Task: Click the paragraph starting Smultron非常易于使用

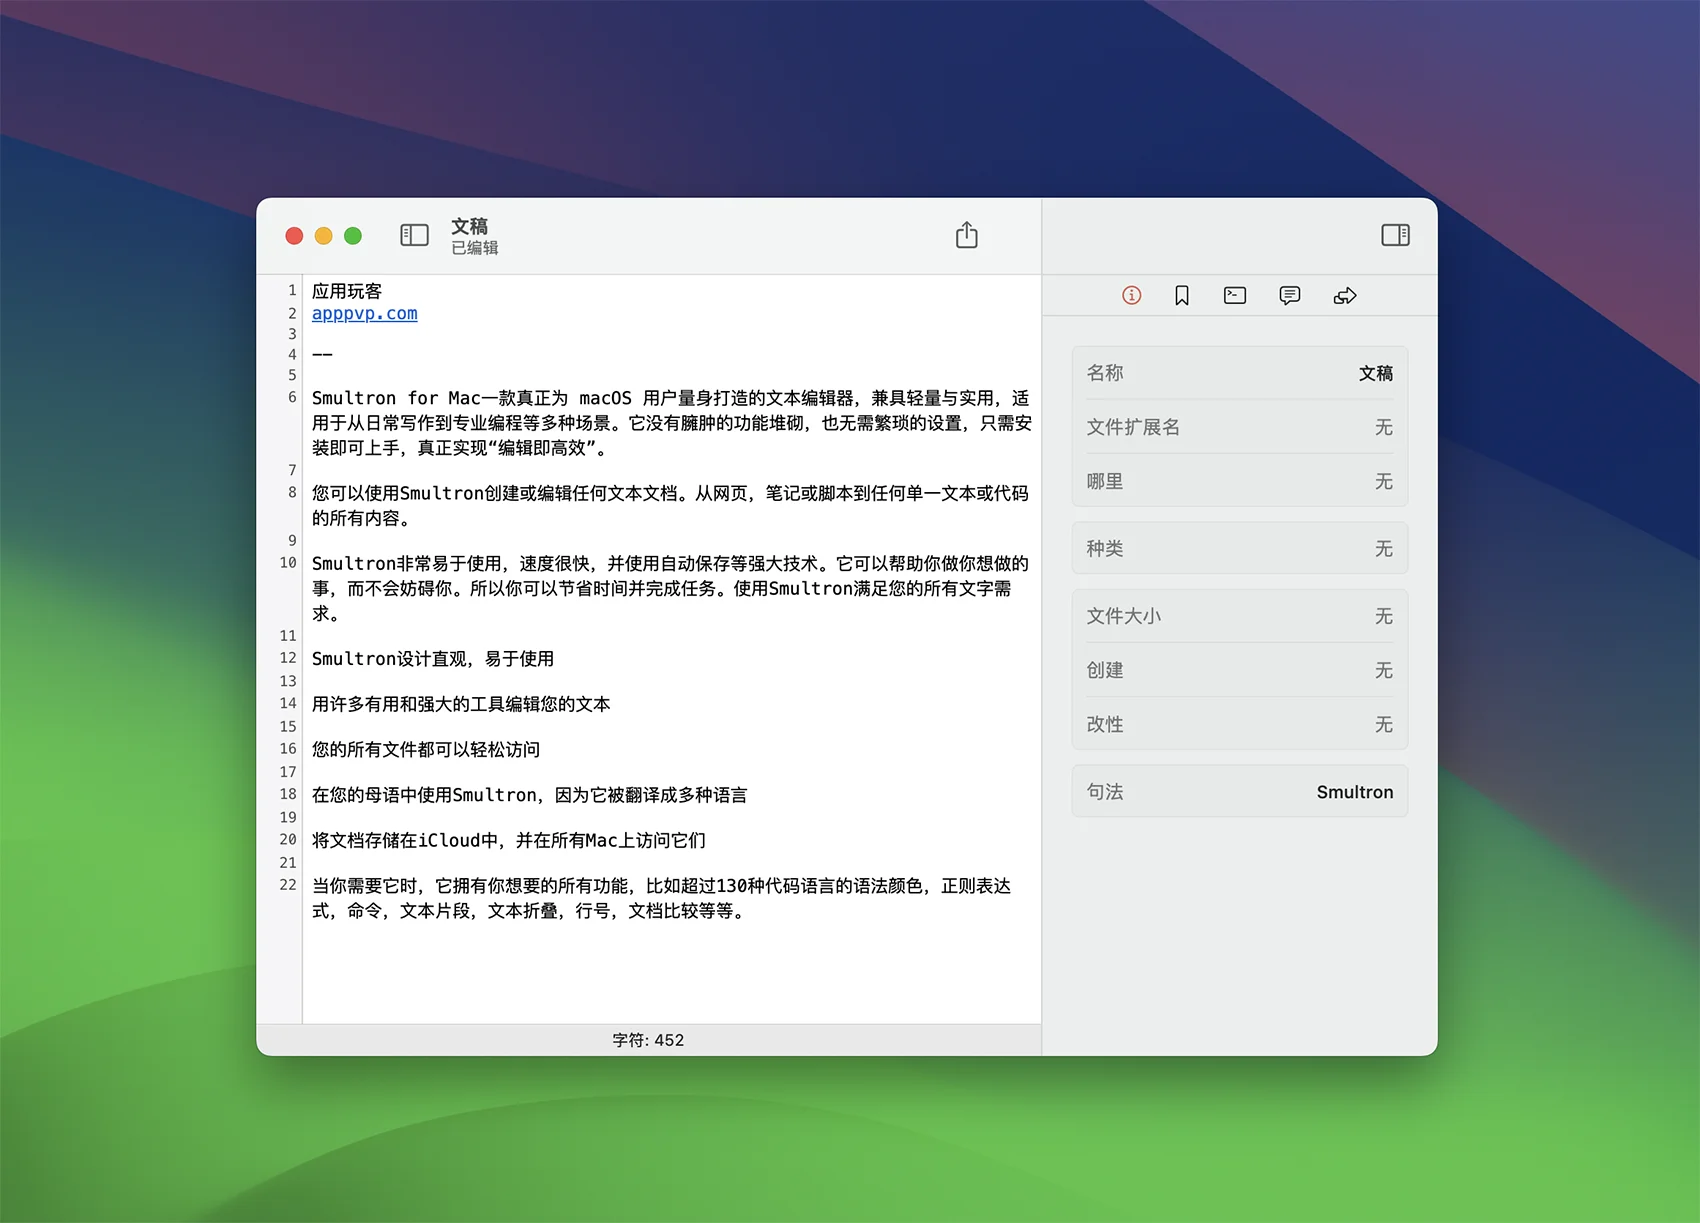Action: tap(670, 588)
